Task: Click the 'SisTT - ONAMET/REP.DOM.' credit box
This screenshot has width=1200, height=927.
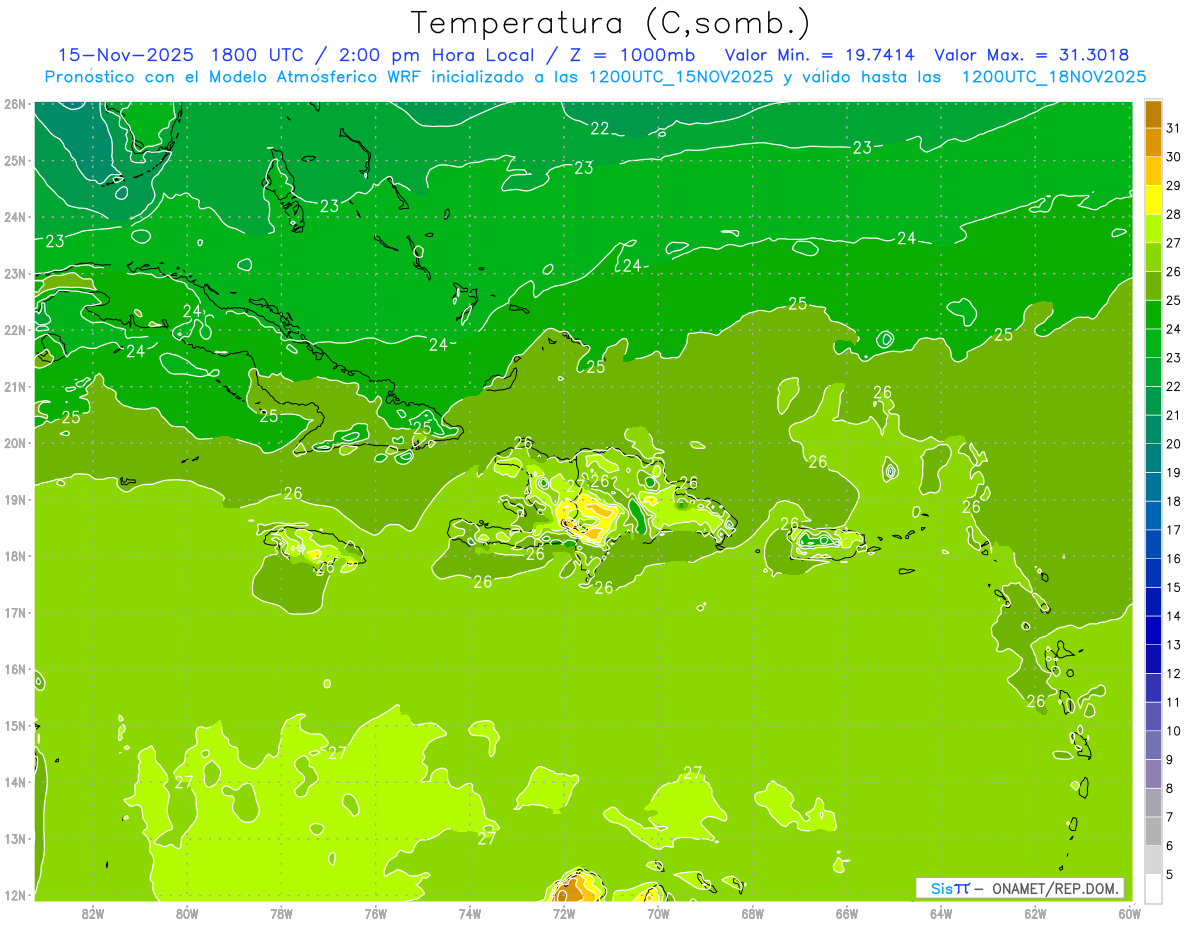Action: 1020,888
